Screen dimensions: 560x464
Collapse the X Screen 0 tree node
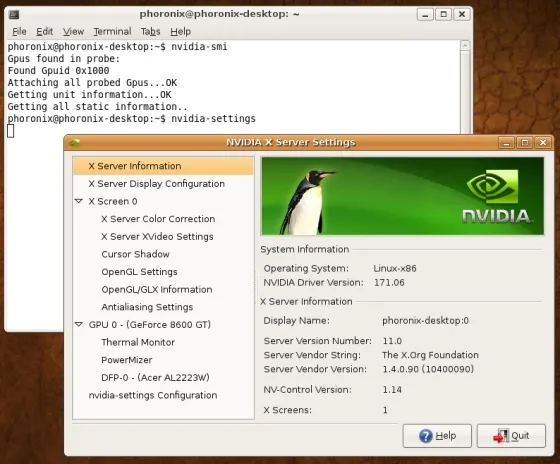tap(79, 201)
